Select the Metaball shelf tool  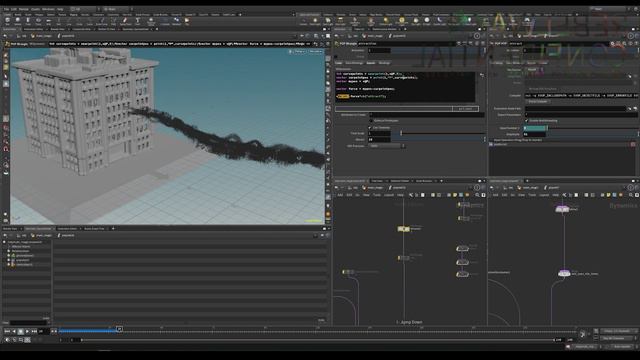click(x=176, y=21)
